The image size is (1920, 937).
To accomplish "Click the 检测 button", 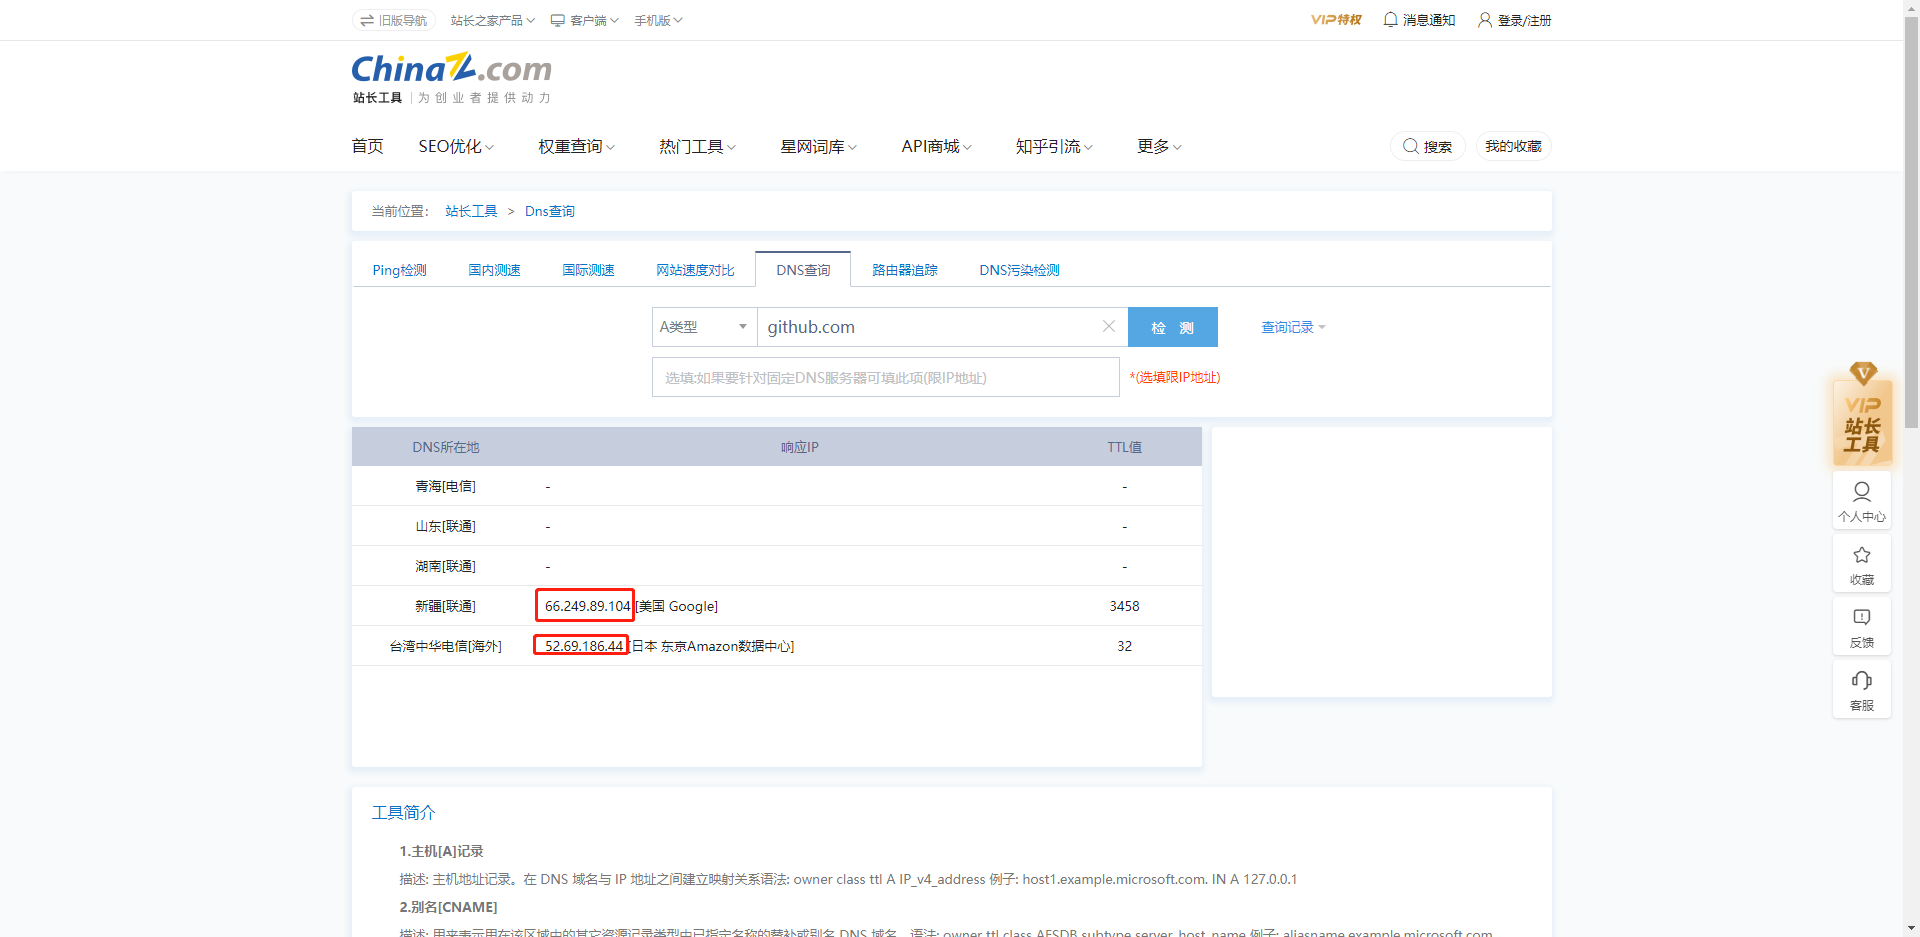I will pos(1172,327).
